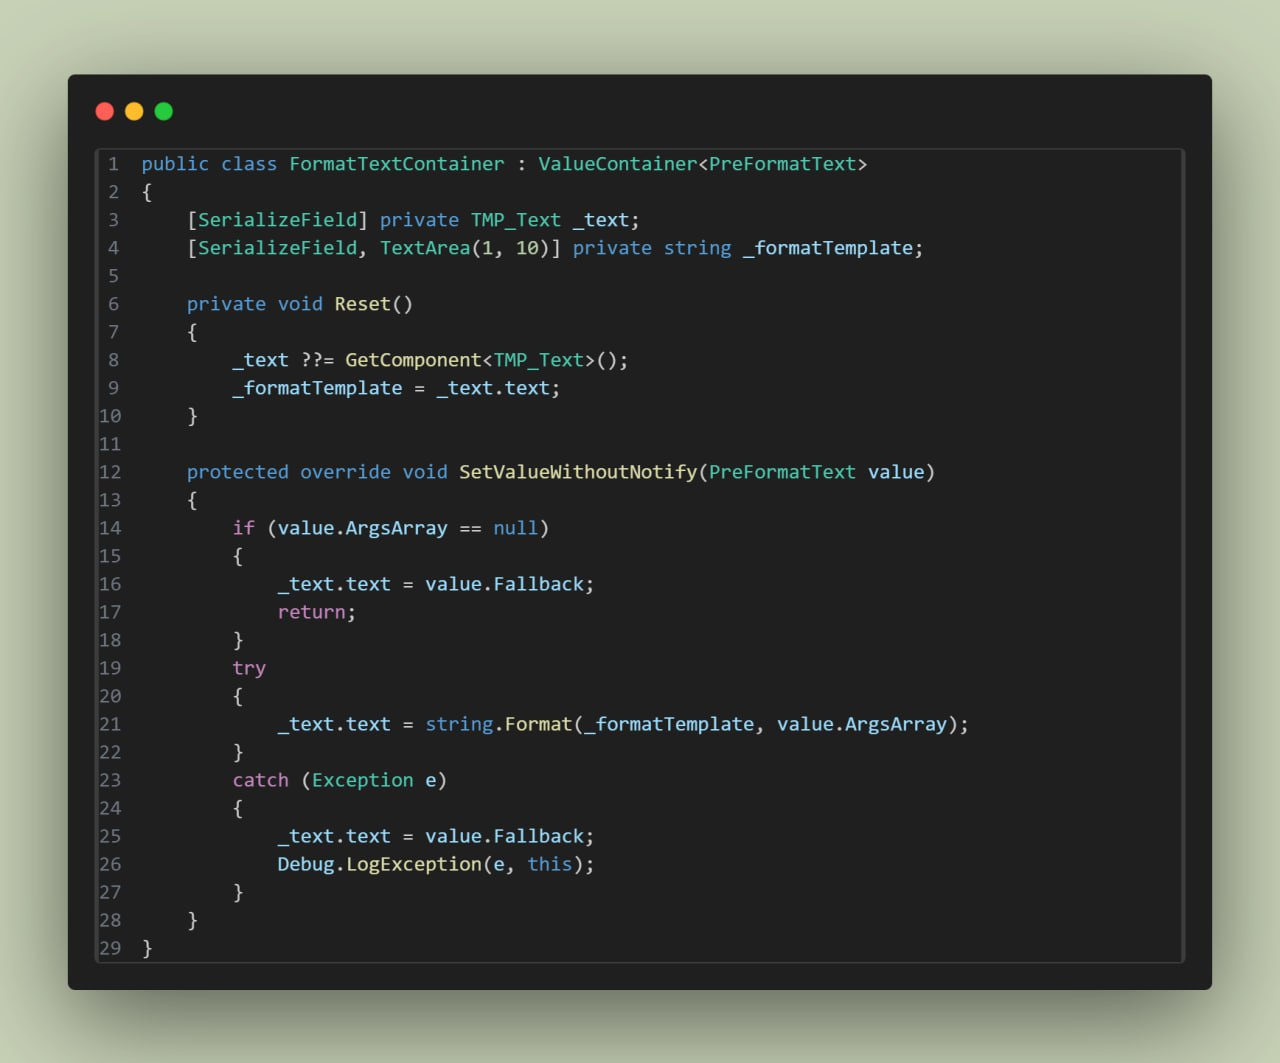Click line number 19 in the gutter
The image size is (1280, 1063).
(110, 668)
